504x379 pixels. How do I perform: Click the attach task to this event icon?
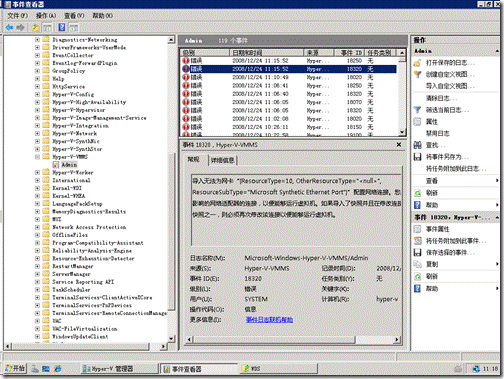click(x=417, y=241)
